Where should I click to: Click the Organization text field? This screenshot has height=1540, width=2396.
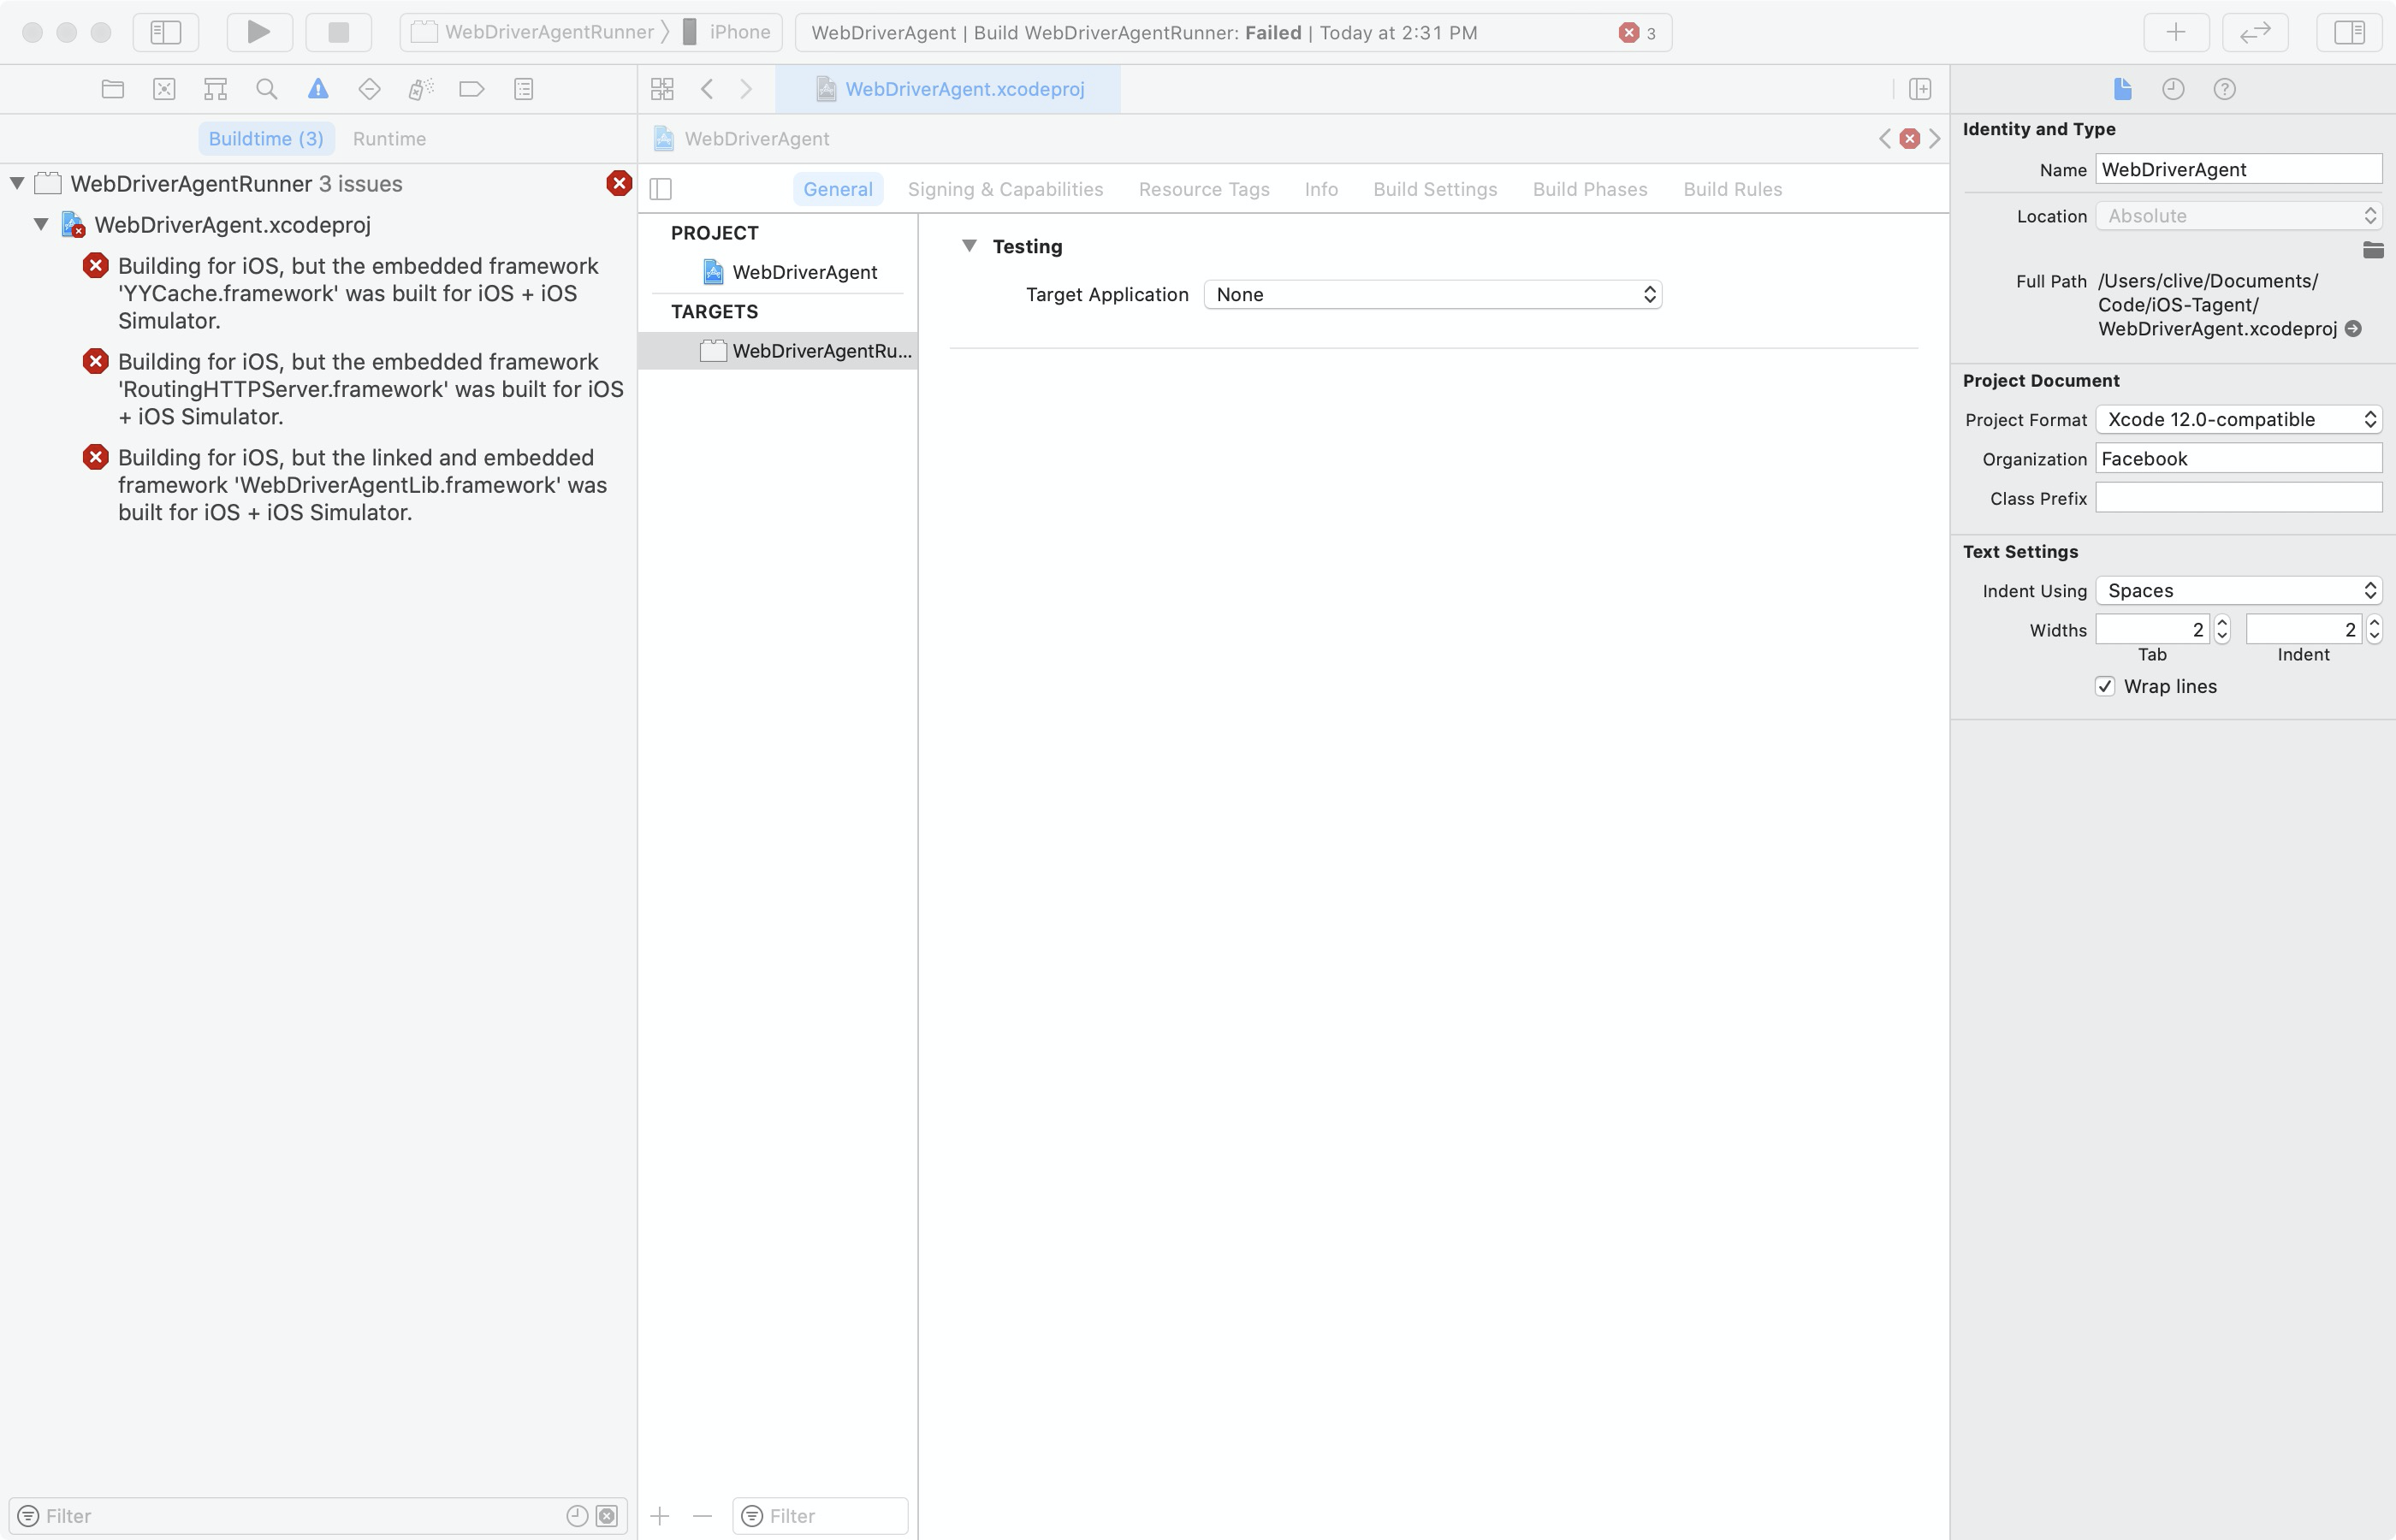coord(2238,458)
